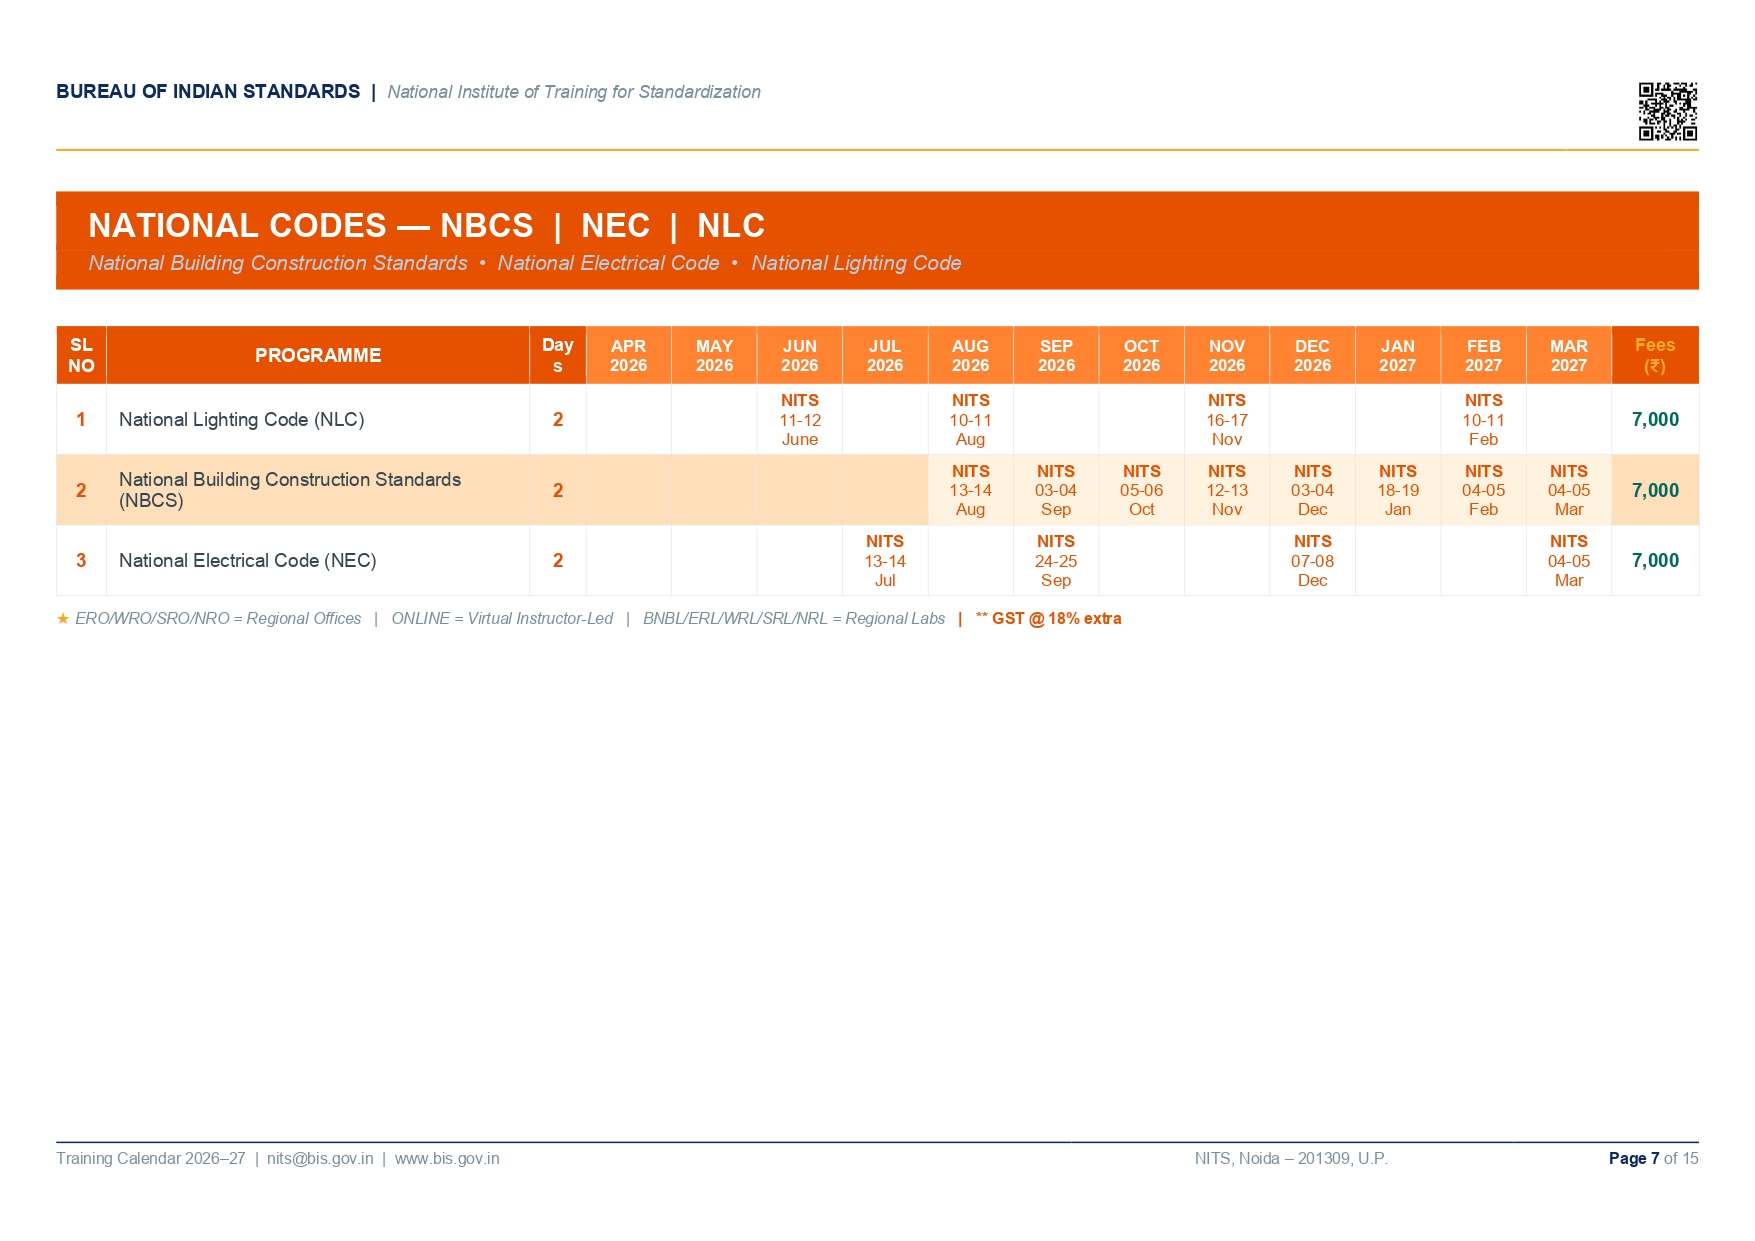Image resolution: width=1755 pixels, height=1241 pixels.
Task: Click the JUL 2026 column header
Action: click(885, 355)
